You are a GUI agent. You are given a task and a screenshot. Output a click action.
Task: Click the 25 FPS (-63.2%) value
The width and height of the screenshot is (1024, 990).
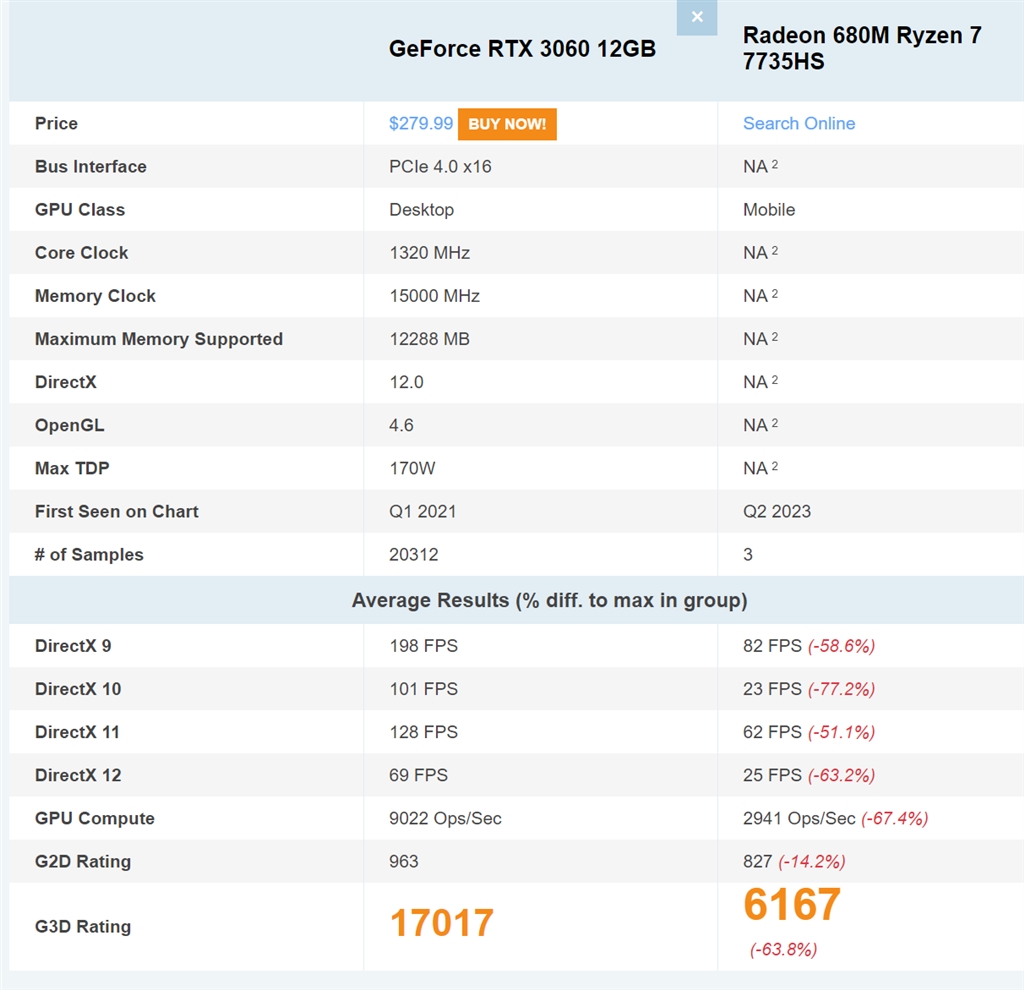coord(808,775)
